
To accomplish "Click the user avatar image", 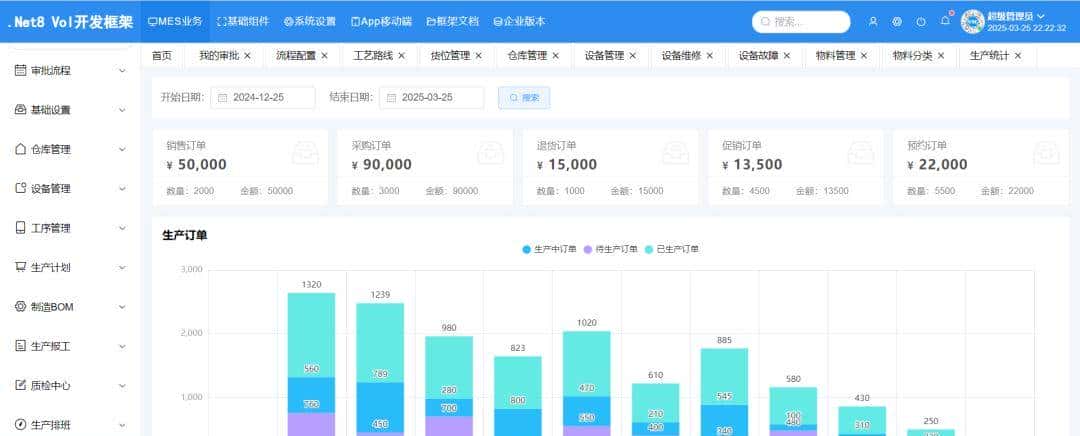I will 973,22.
